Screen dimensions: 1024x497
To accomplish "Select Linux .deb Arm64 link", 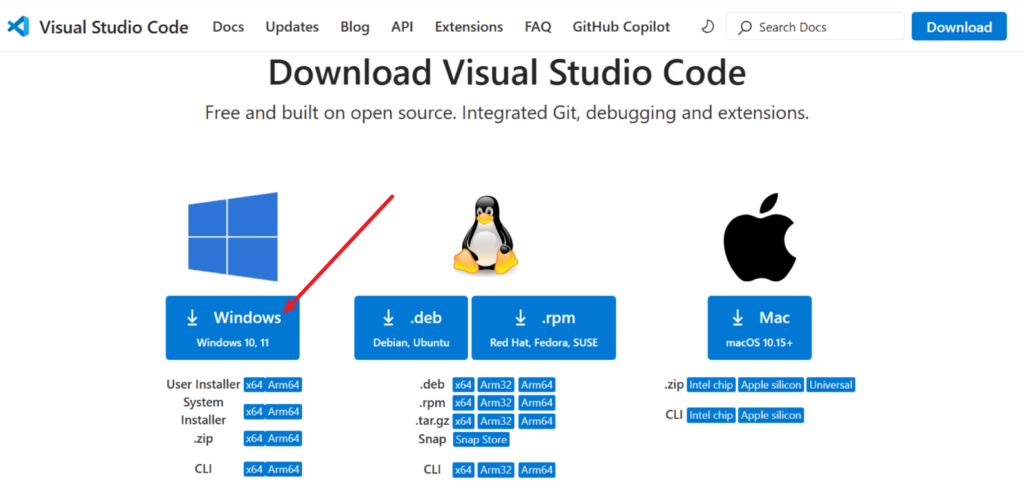I will 537,385.
